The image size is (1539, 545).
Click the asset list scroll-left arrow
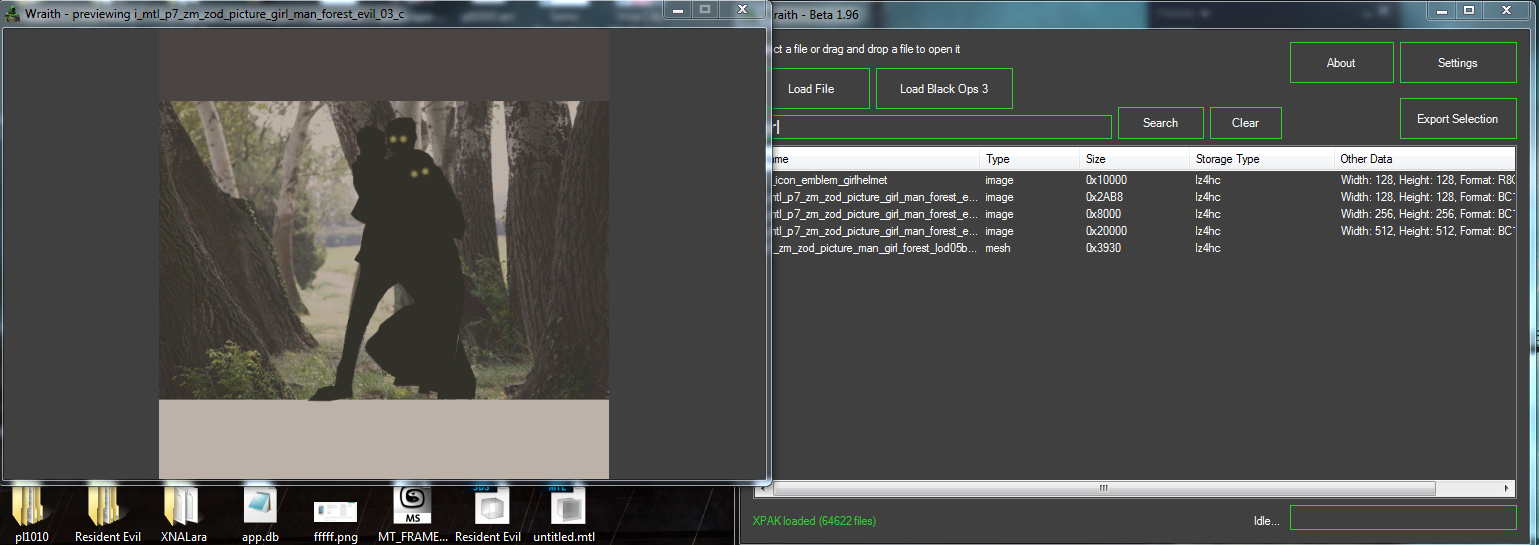(765, 488)
